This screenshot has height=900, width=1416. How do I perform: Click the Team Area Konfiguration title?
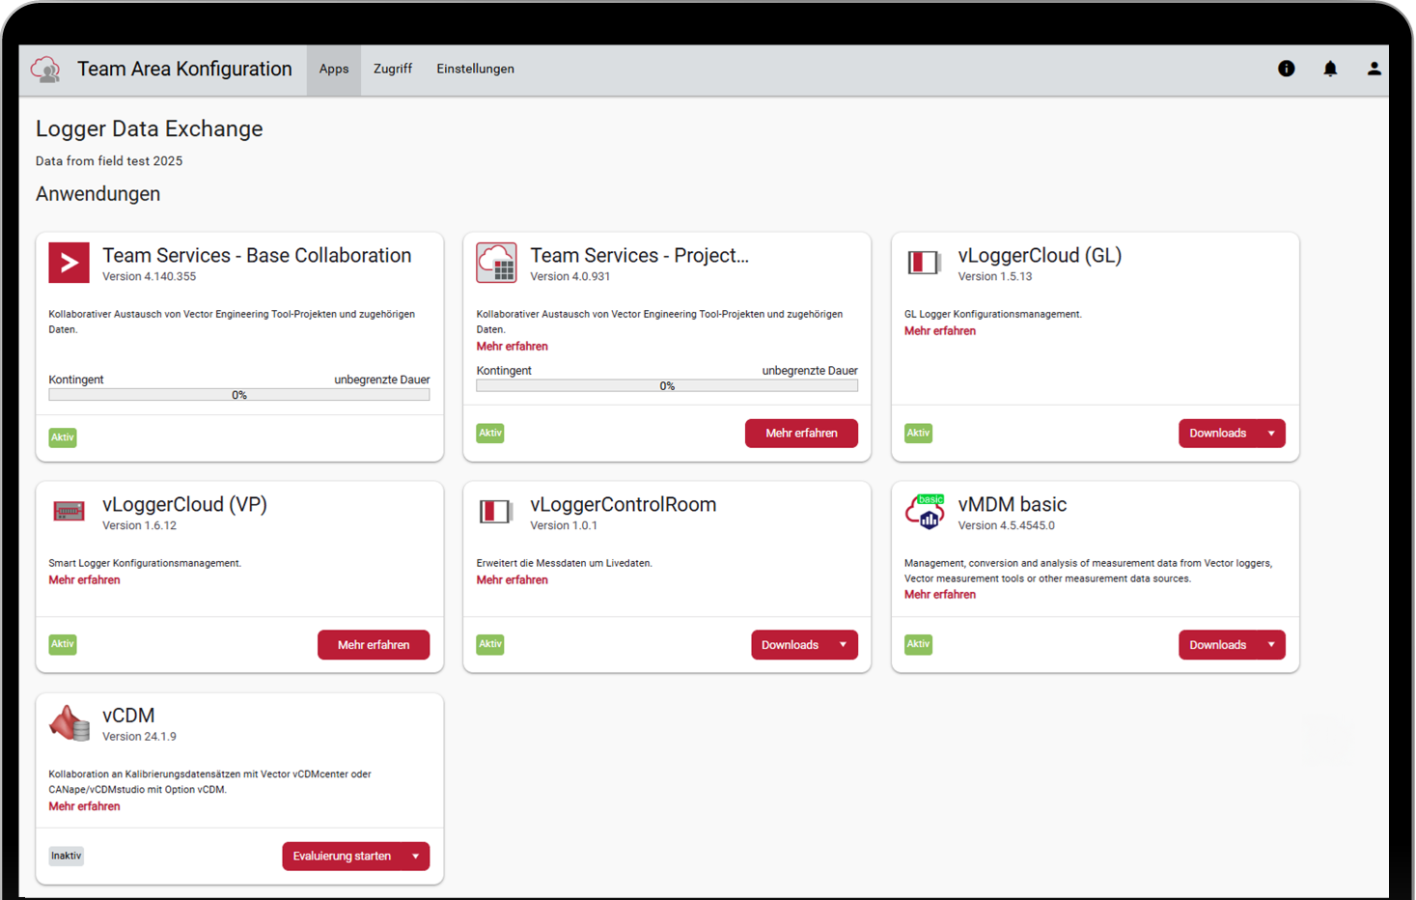pos(185,69)
